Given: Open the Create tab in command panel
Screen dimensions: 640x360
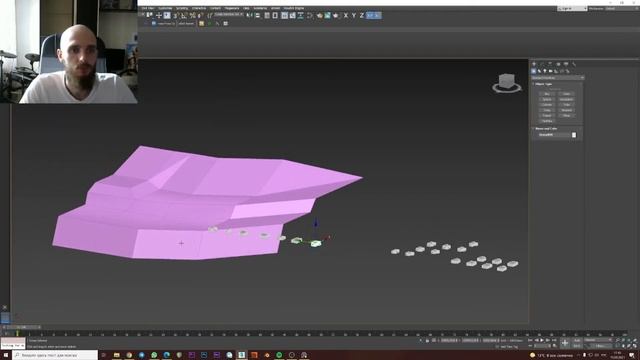Looking at the screenshot, I should (534, 64).
